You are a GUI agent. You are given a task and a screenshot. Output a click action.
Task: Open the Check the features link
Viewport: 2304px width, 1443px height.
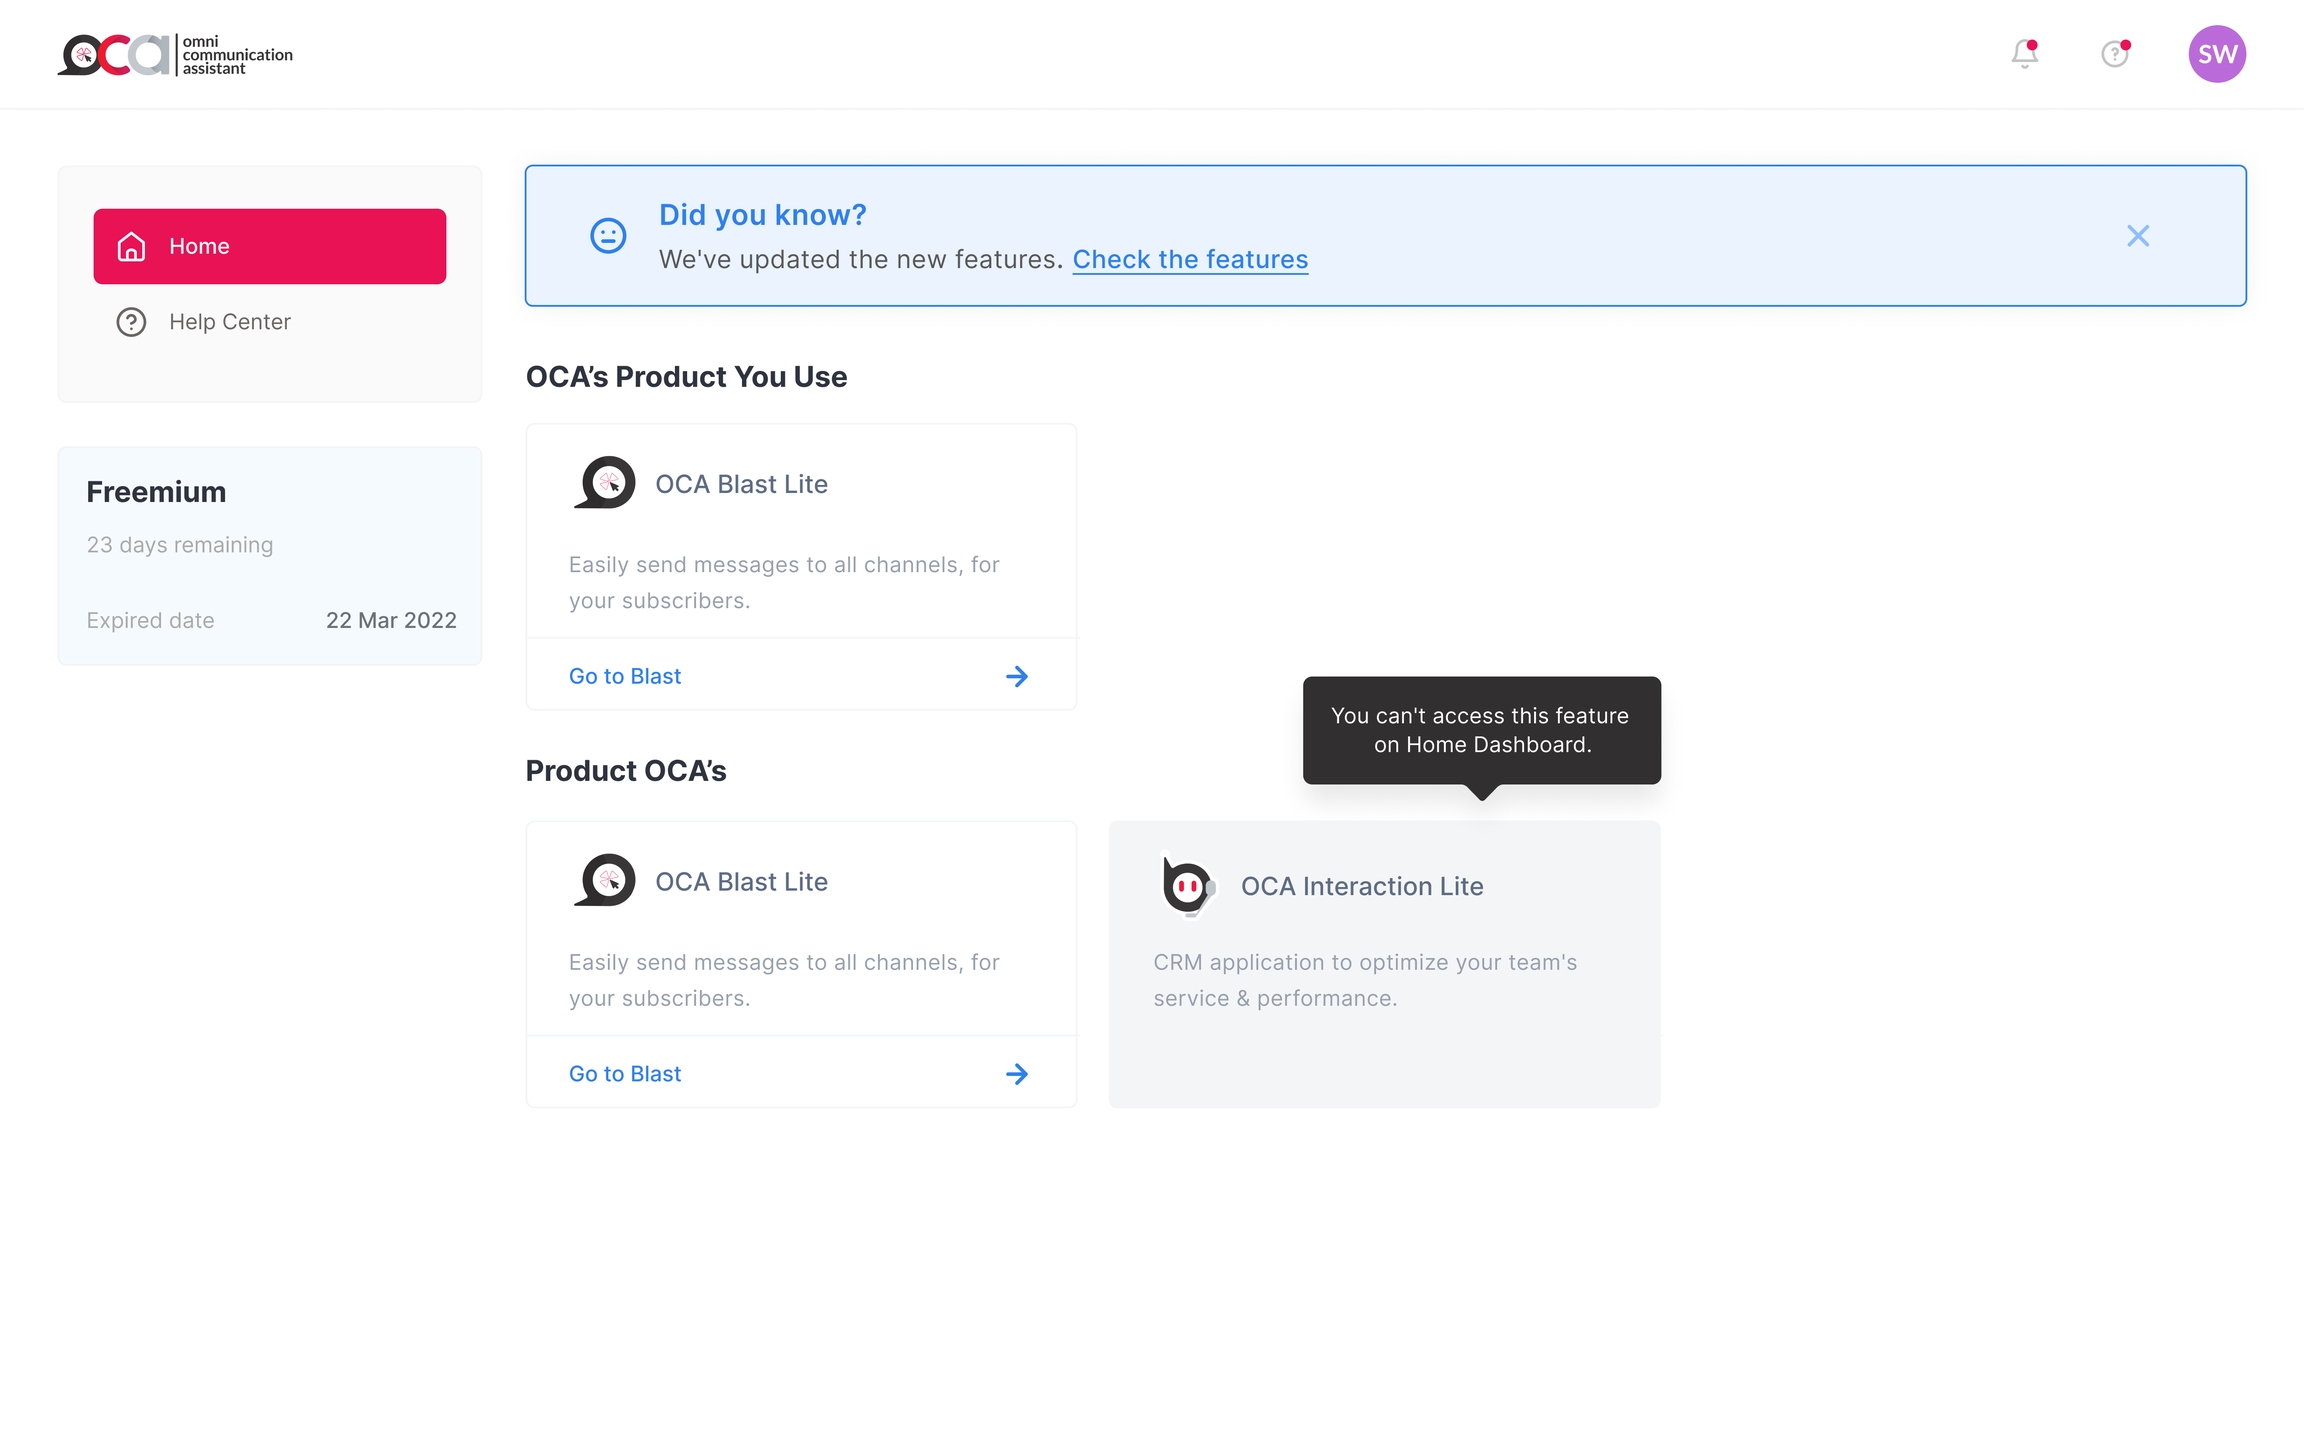point(1189,260)
